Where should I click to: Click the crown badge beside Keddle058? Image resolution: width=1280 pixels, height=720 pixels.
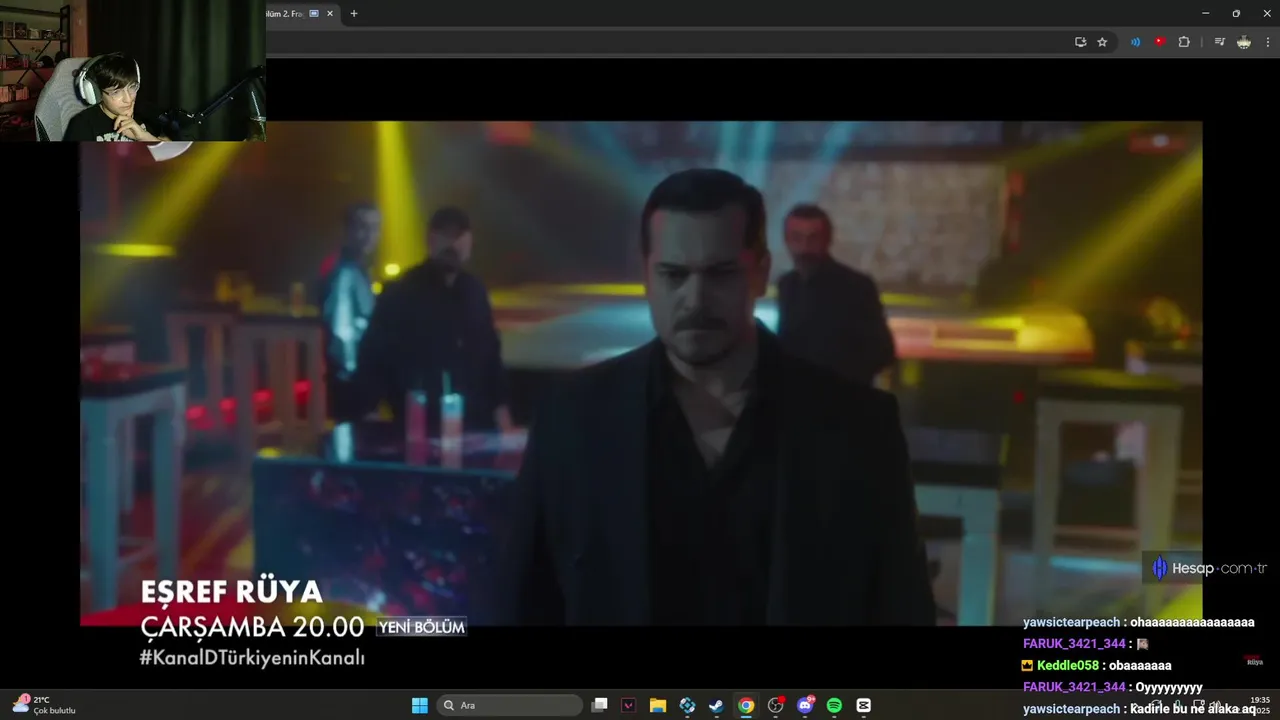1028,665
